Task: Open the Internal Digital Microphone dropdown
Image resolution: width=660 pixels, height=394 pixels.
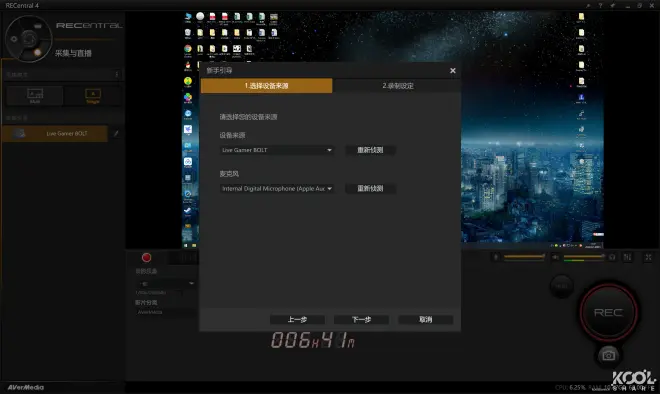Action: point(277,189)
